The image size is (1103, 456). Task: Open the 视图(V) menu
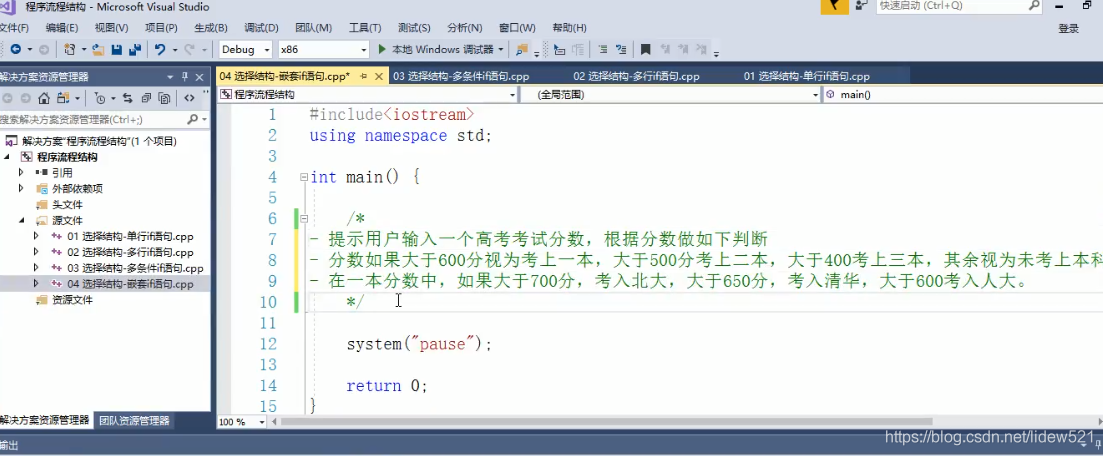tap(111, 28)
